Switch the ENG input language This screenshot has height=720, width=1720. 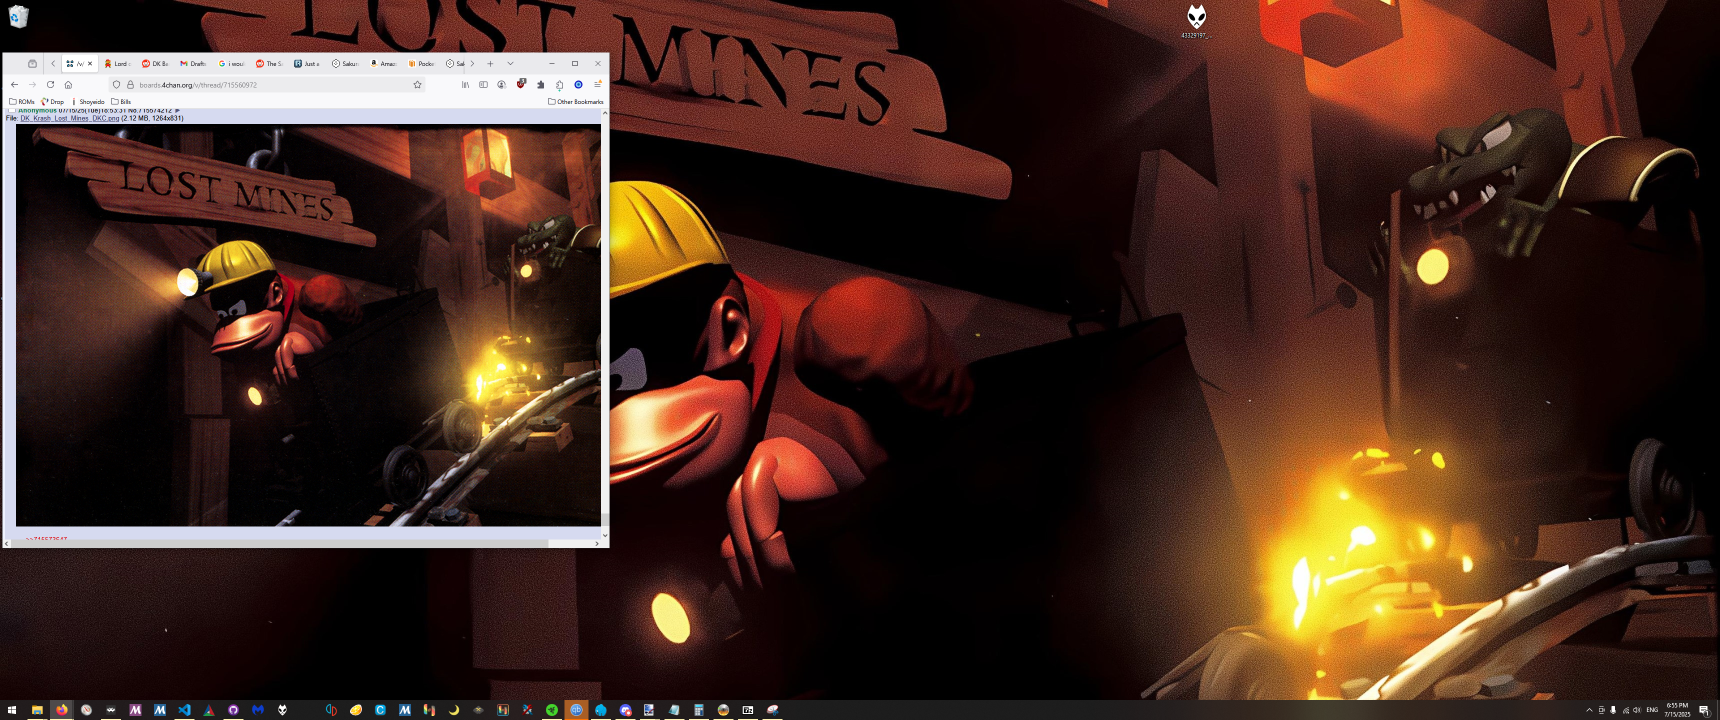[x=1652, y=710]
